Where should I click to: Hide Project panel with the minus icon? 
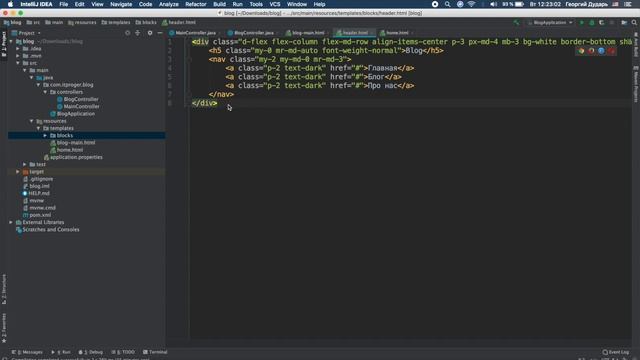point(160,33)
